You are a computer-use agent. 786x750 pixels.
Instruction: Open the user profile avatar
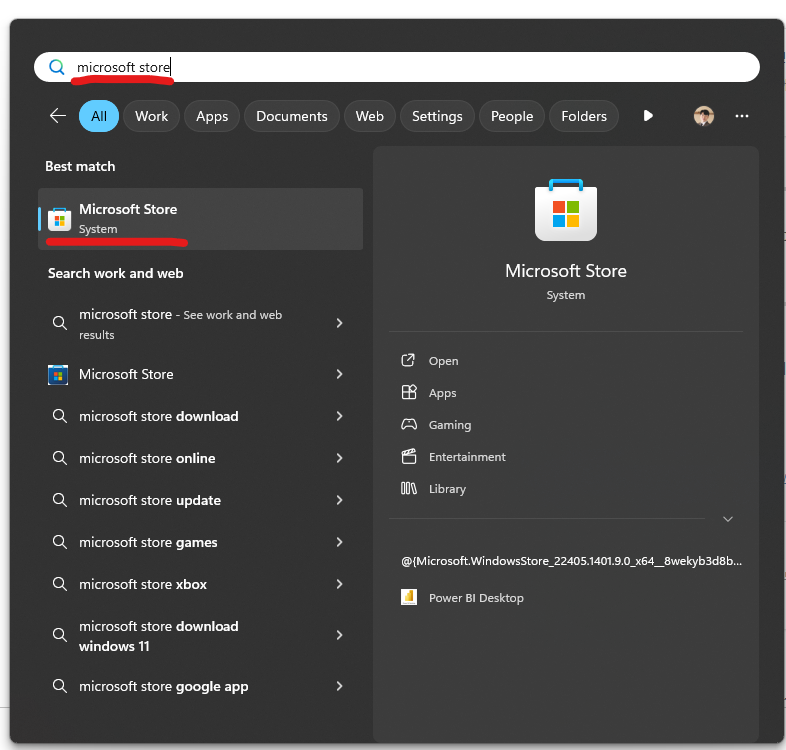(704, 116)
